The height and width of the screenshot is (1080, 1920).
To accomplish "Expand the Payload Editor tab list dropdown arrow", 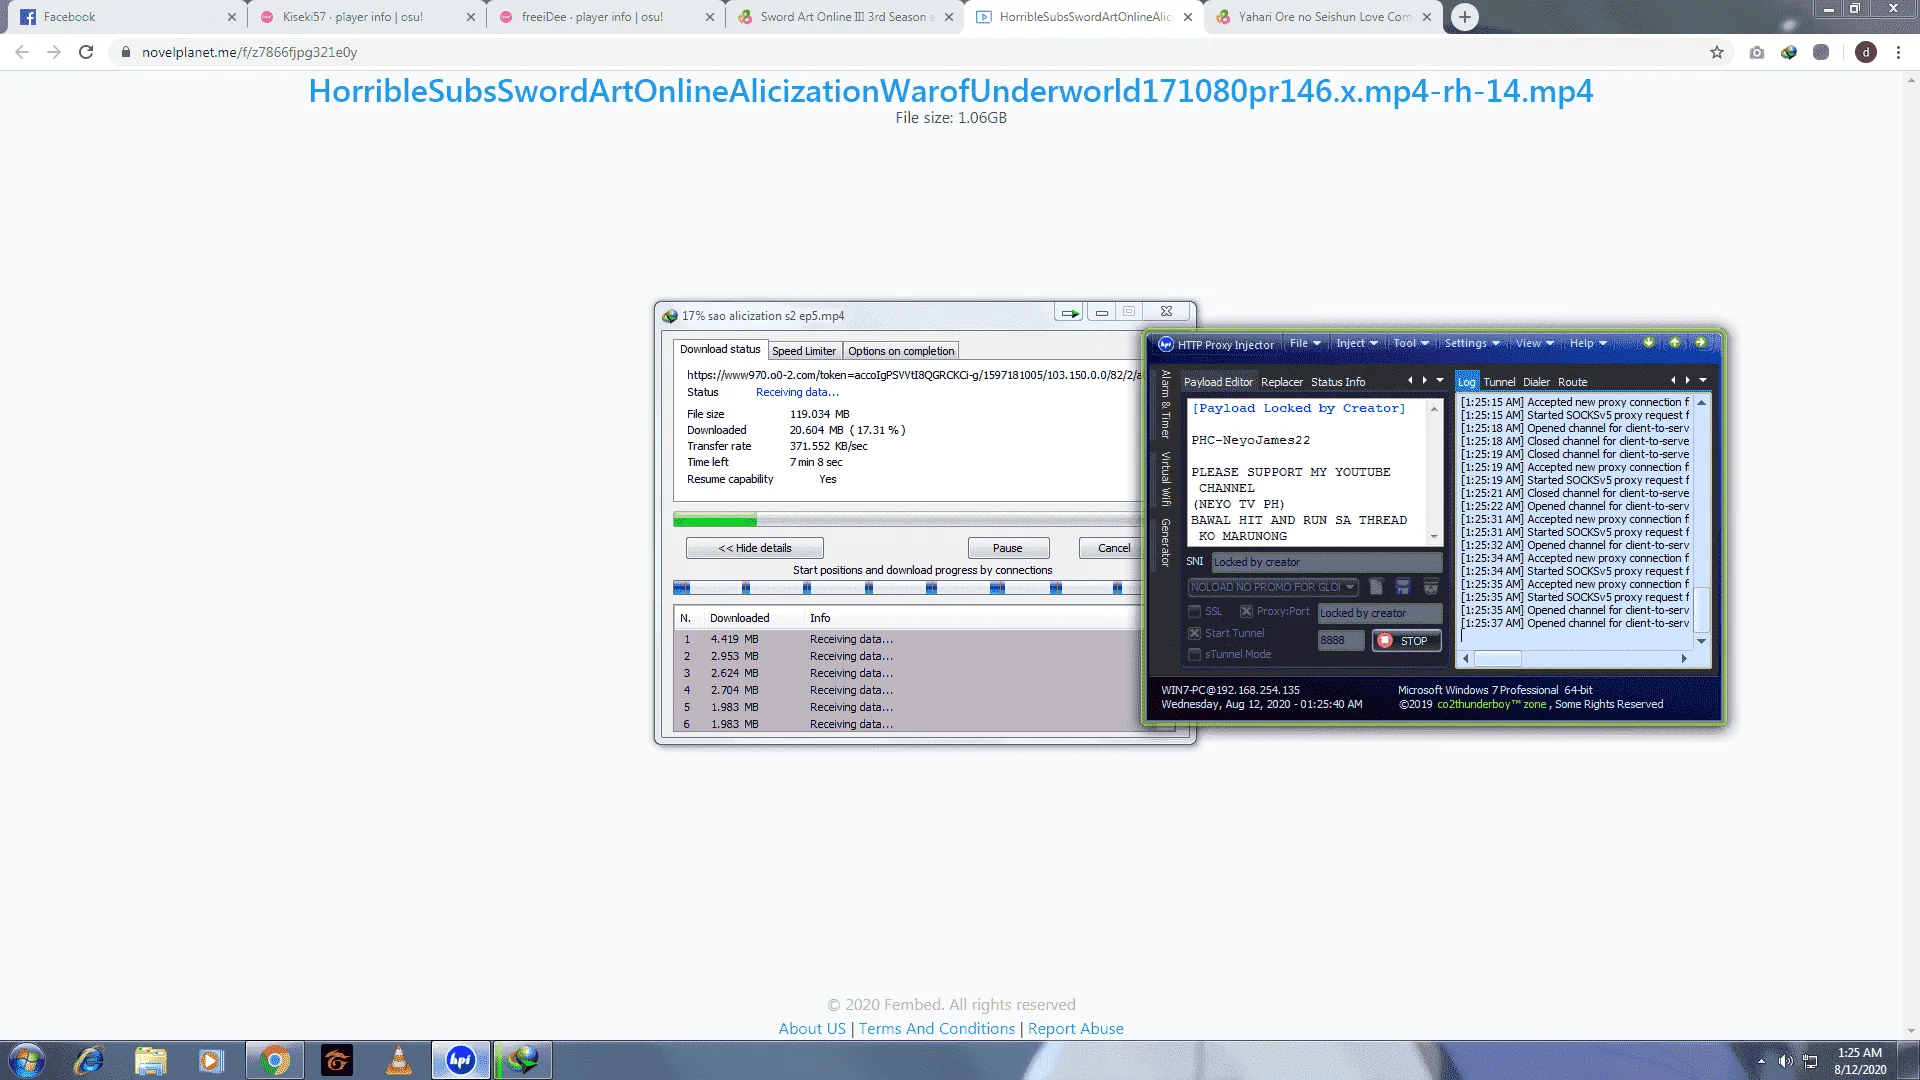I will 1440,380.
